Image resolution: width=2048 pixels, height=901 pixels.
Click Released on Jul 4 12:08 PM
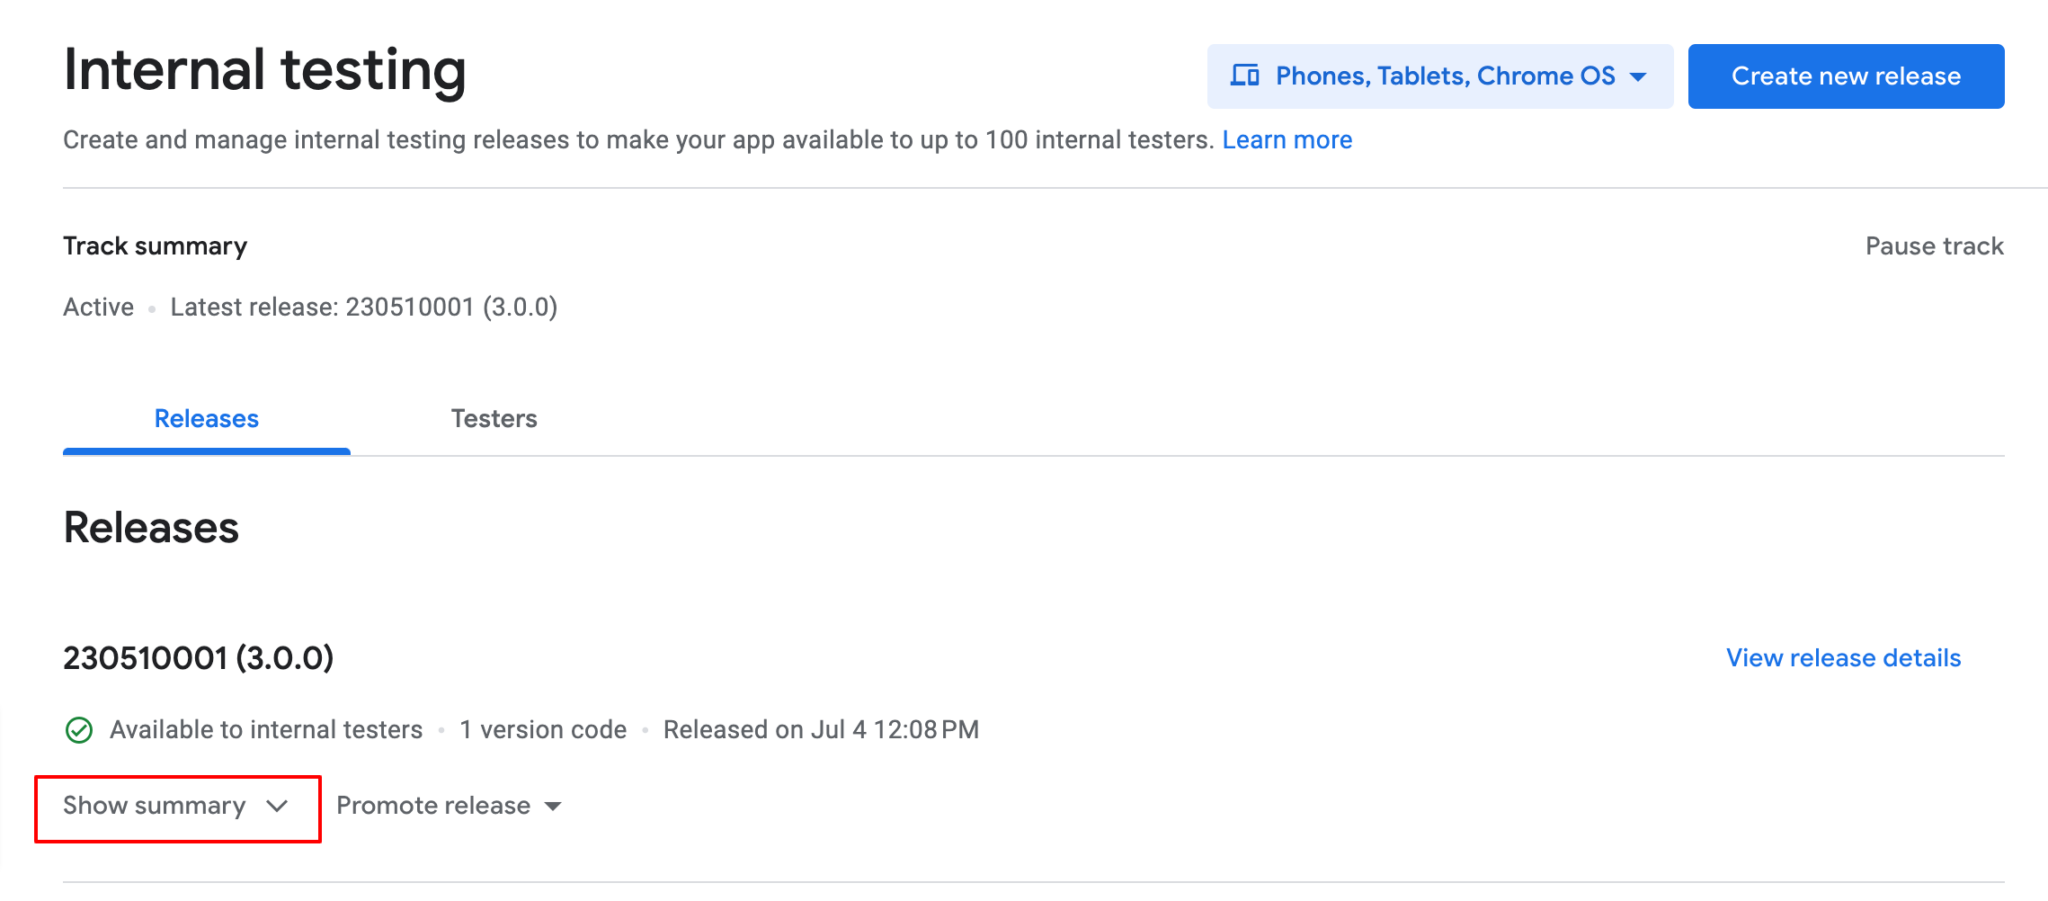pos(821,730)
